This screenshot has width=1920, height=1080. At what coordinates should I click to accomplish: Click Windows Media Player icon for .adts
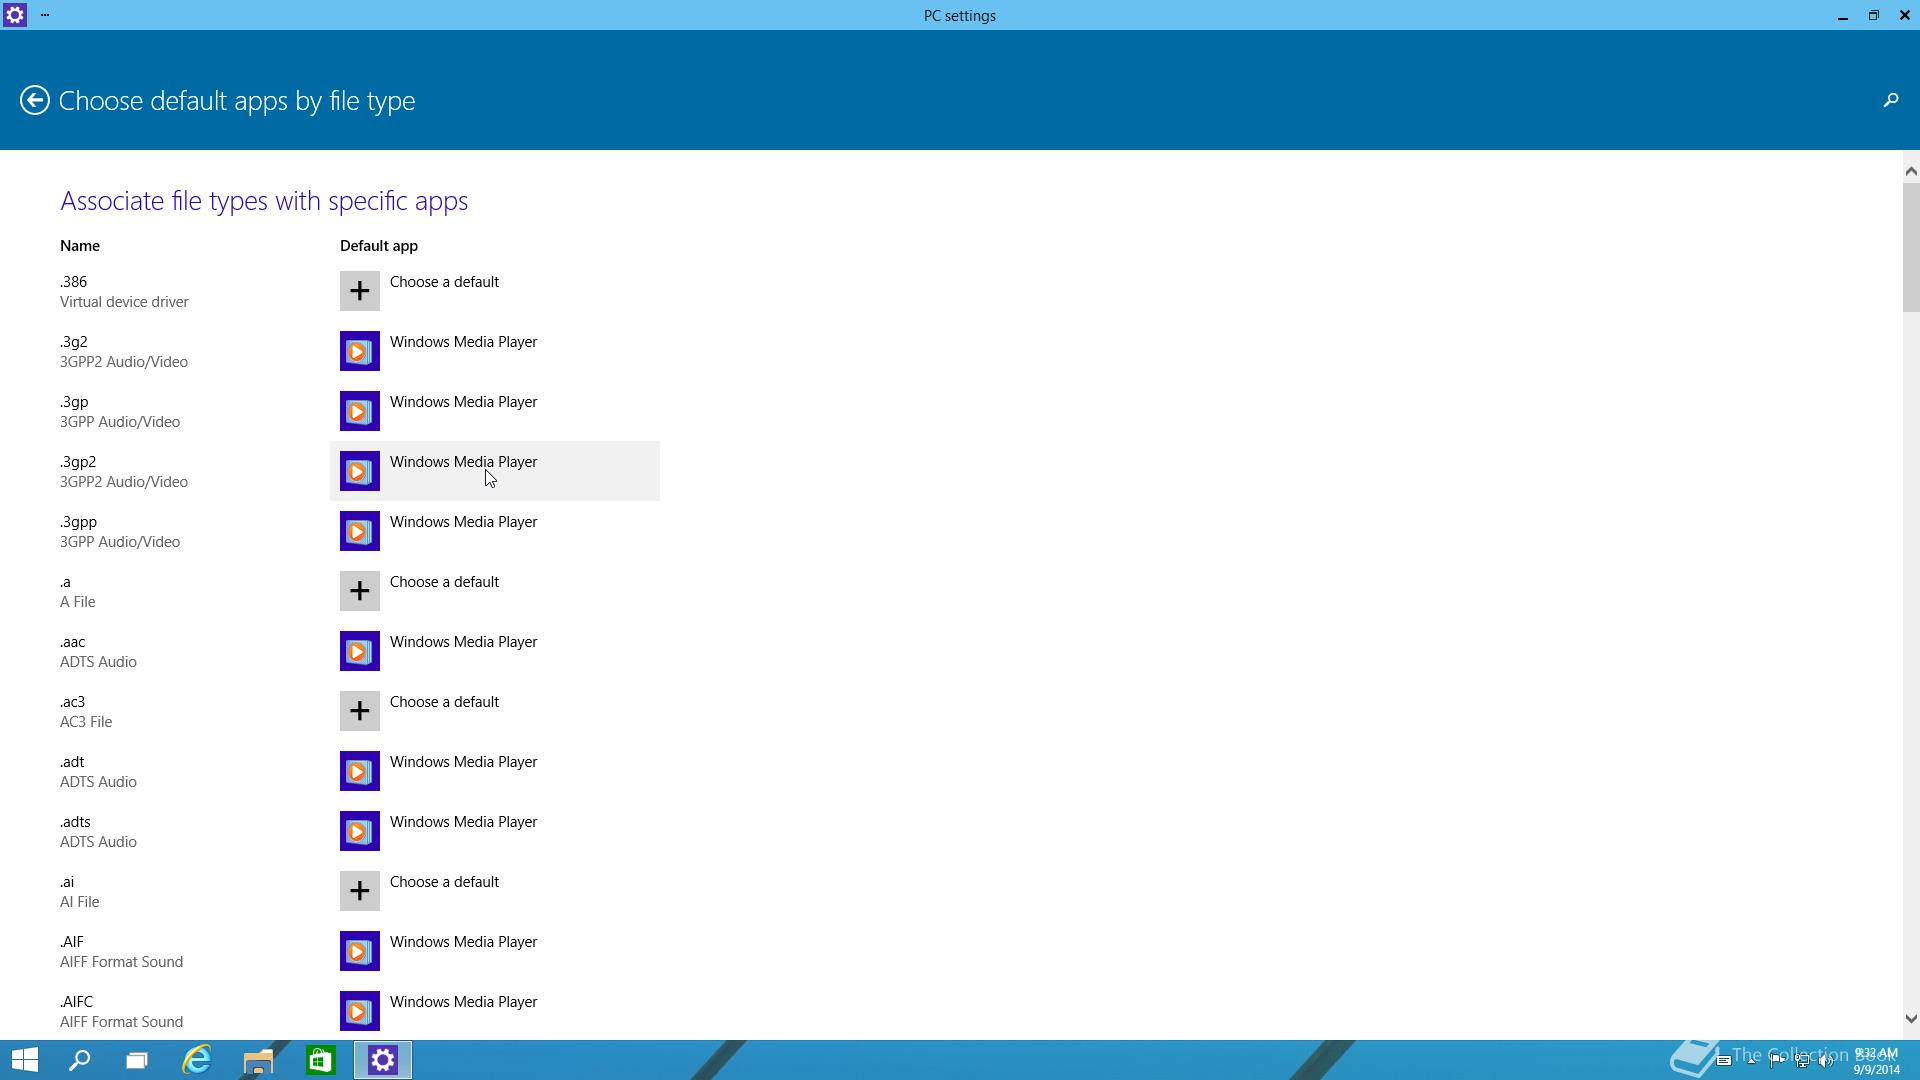pyautogui.click(x=360, y=831)
